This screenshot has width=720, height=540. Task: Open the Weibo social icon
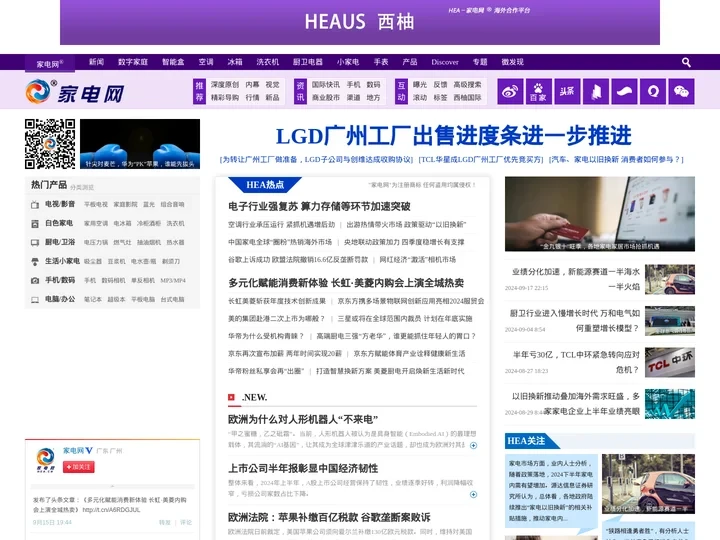pyautogui.click(x=510, y=91)
